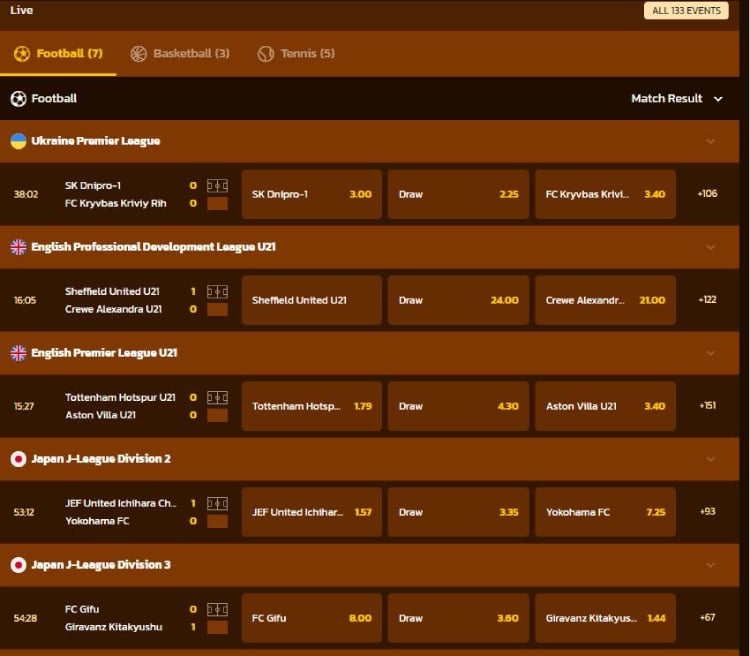
Task: Open the Football tab
Action: click(x=58, y=54)
